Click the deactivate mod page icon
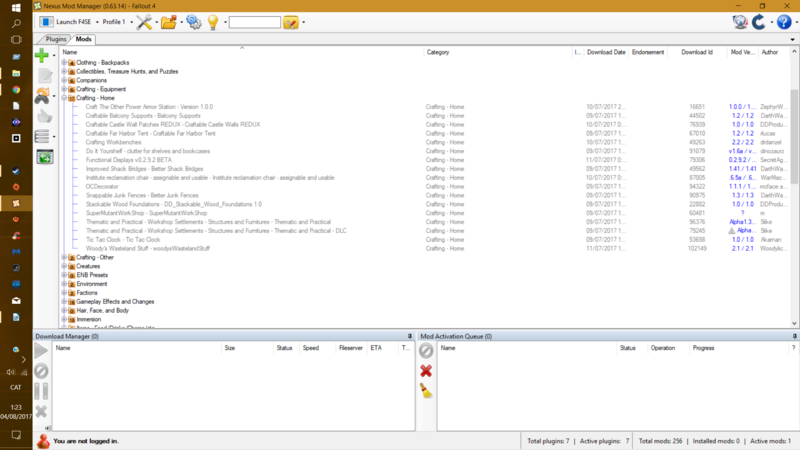 tap(45, 76)
